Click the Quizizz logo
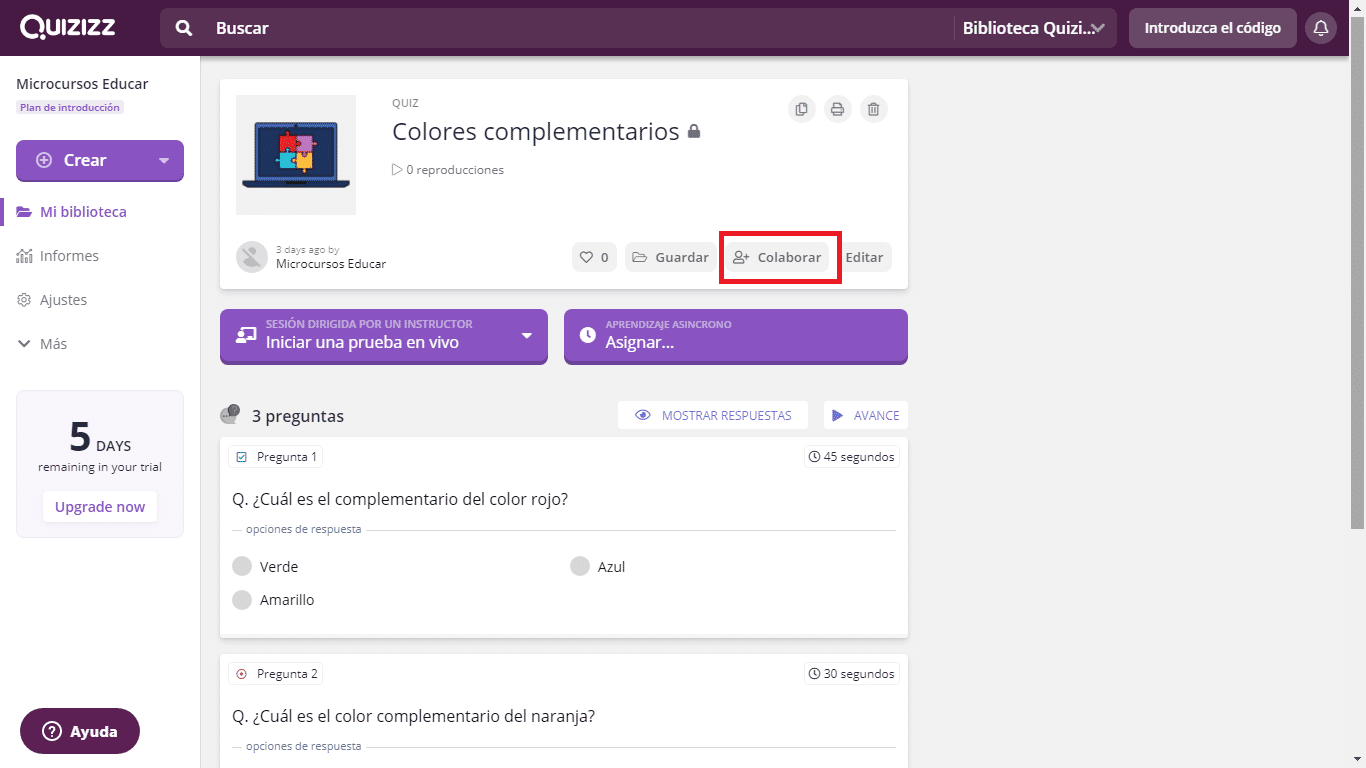The height and width of the screenshot is (768, 1366). [68, 28]
